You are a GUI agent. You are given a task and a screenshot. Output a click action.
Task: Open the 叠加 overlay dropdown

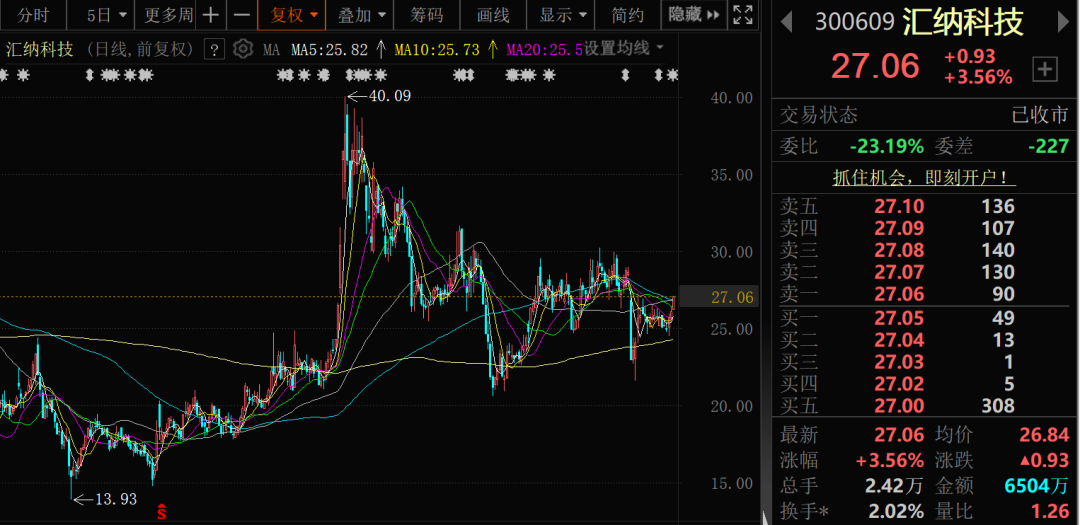(361, 15)
